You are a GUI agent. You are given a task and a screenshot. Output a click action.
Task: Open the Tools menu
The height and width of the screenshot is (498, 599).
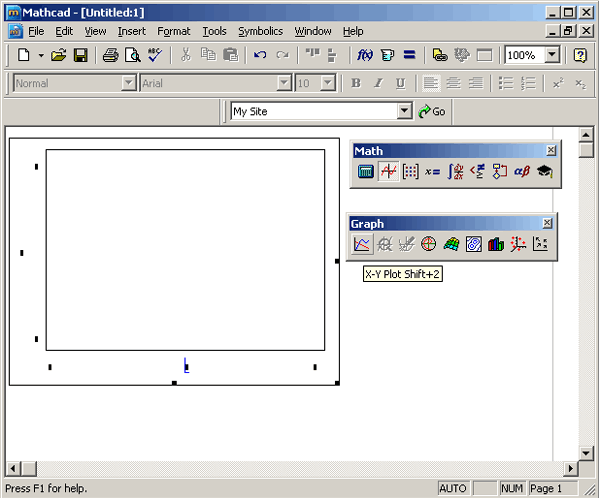(214, 31)
